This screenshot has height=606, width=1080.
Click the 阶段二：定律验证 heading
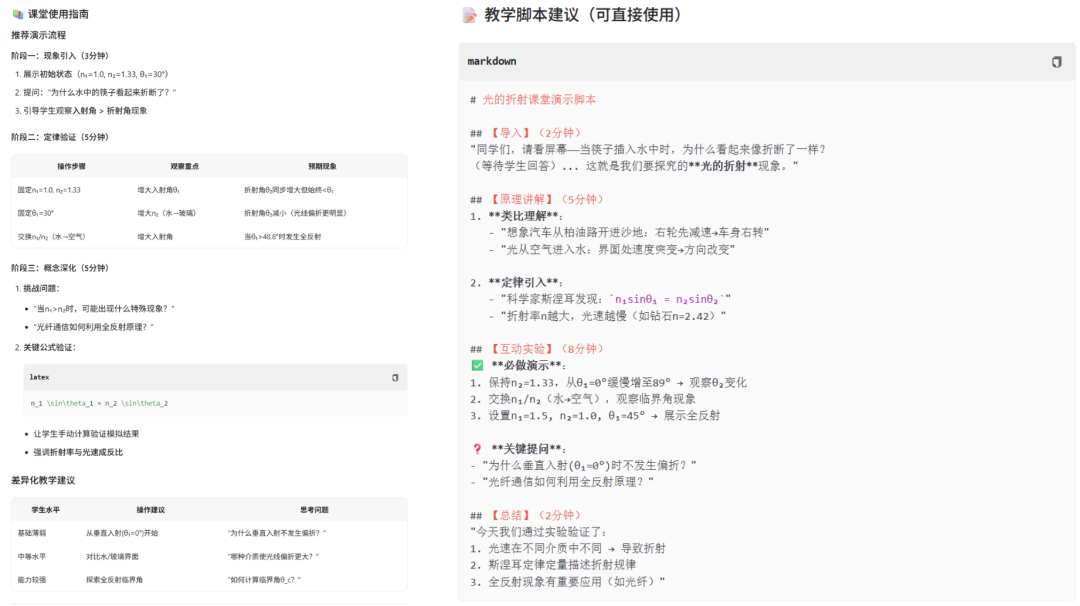point(59,137)
